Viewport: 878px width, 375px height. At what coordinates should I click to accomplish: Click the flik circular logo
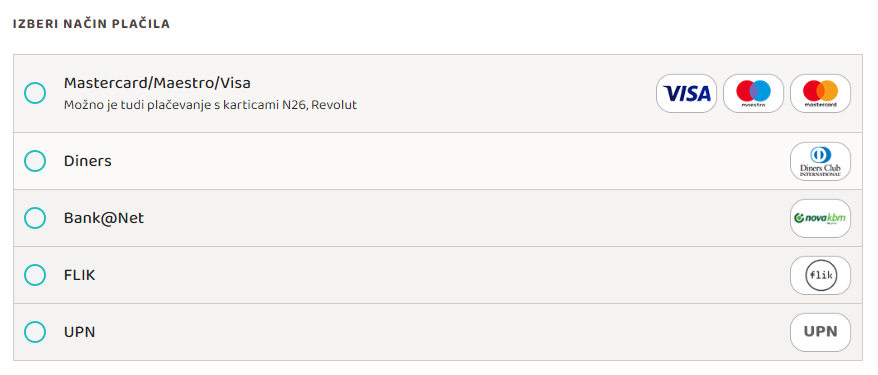(820, 275)
